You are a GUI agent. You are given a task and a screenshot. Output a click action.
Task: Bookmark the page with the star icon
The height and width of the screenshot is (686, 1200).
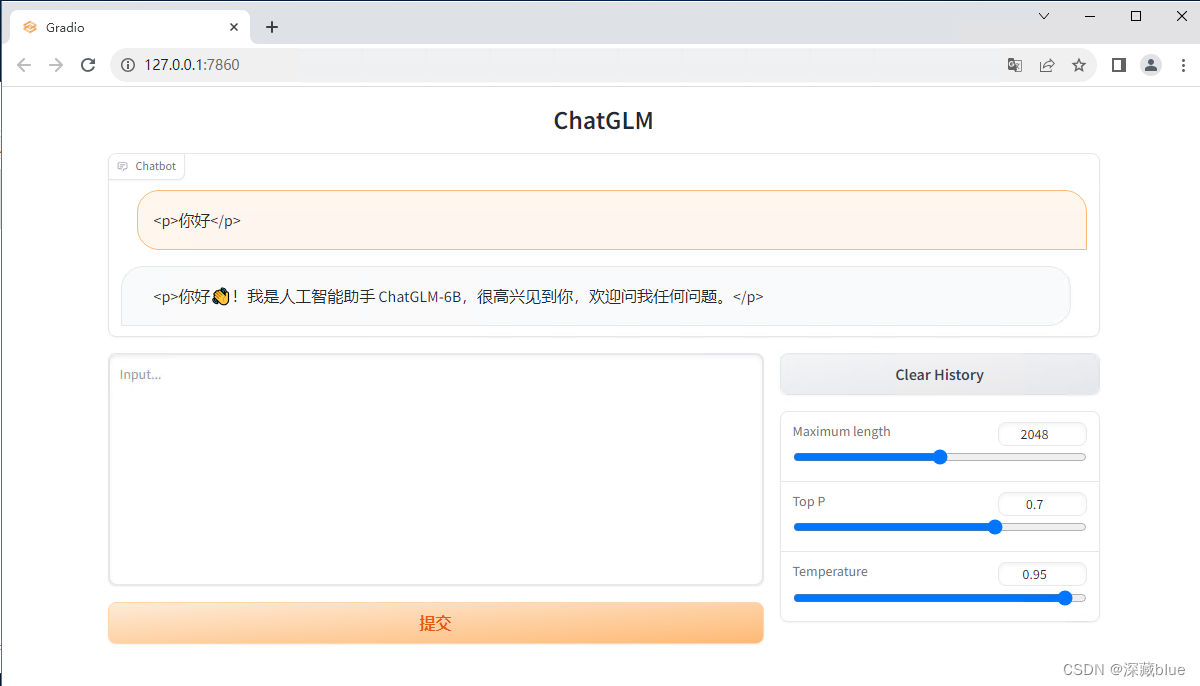(x=1079, y=65)
